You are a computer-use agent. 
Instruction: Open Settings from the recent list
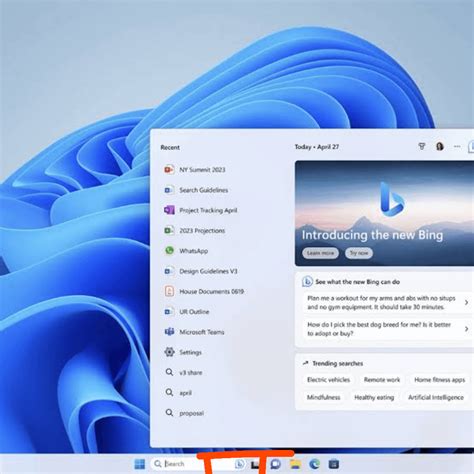(x=183, y=352)
